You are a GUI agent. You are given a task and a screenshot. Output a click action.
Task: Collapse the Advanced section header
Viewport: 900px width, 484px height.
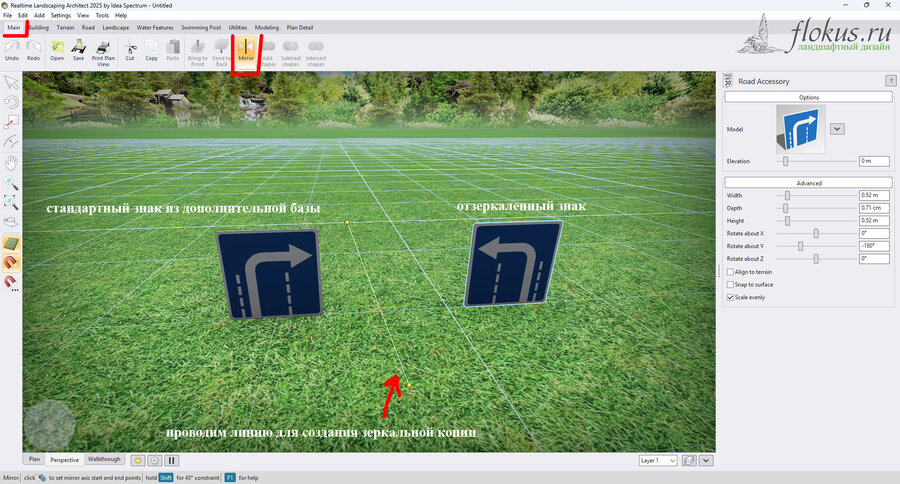(808, 183)
